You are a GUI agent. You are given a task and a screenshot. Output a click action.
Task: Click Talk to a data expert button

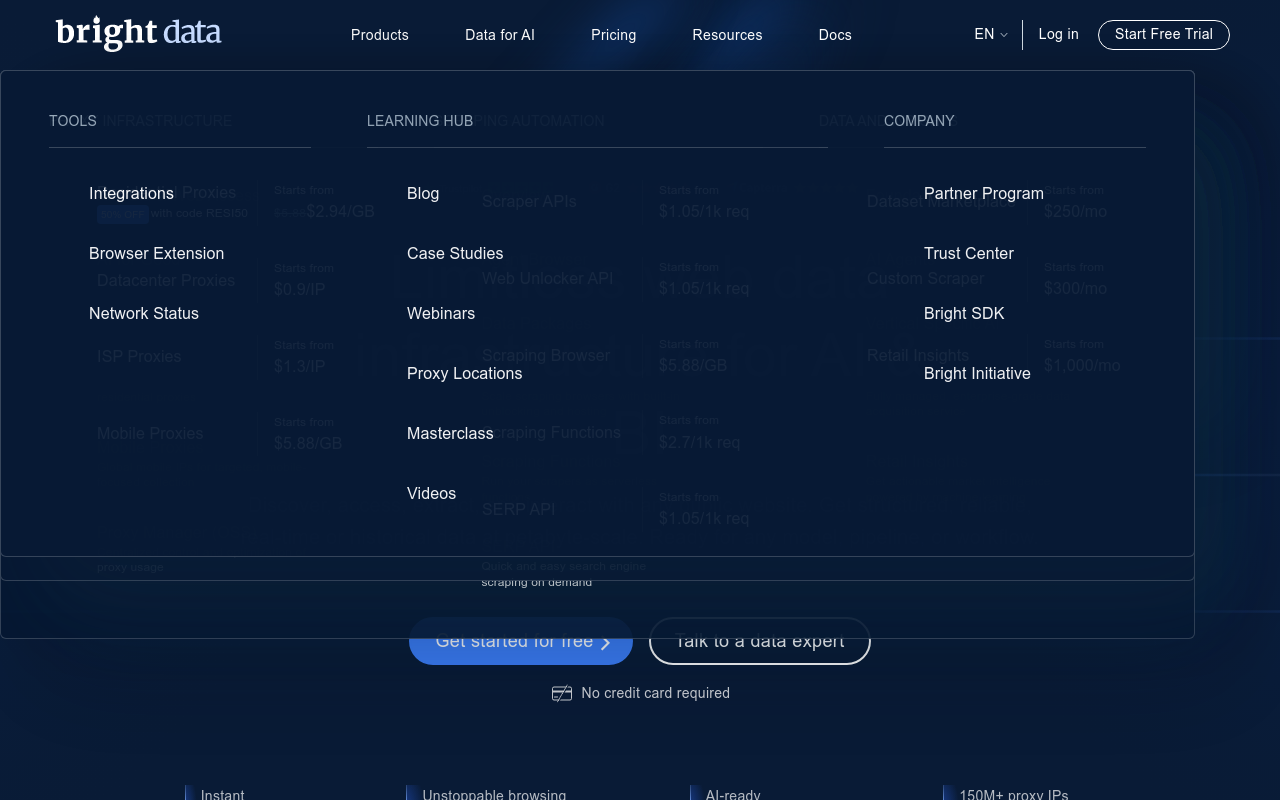(x=760, y=641)
